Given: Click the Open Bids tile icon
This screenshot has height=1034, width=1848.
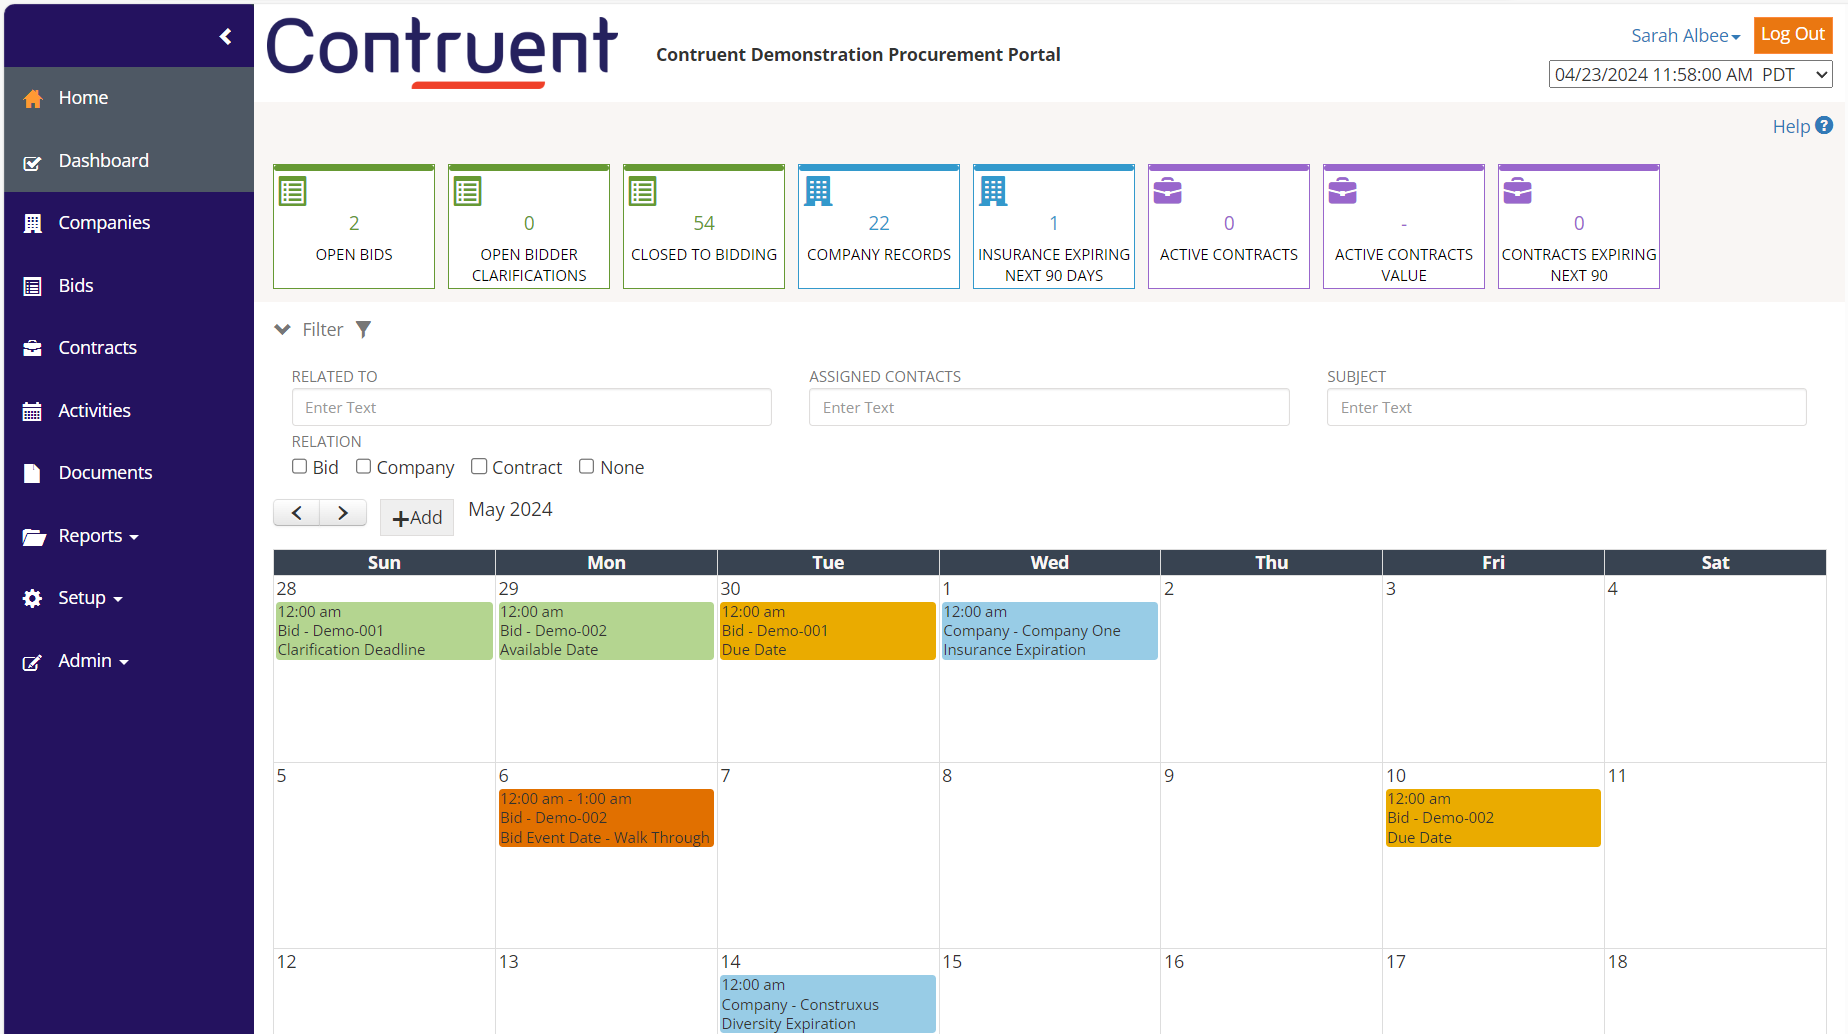Looking at the screenshot, I should (293, 191).
